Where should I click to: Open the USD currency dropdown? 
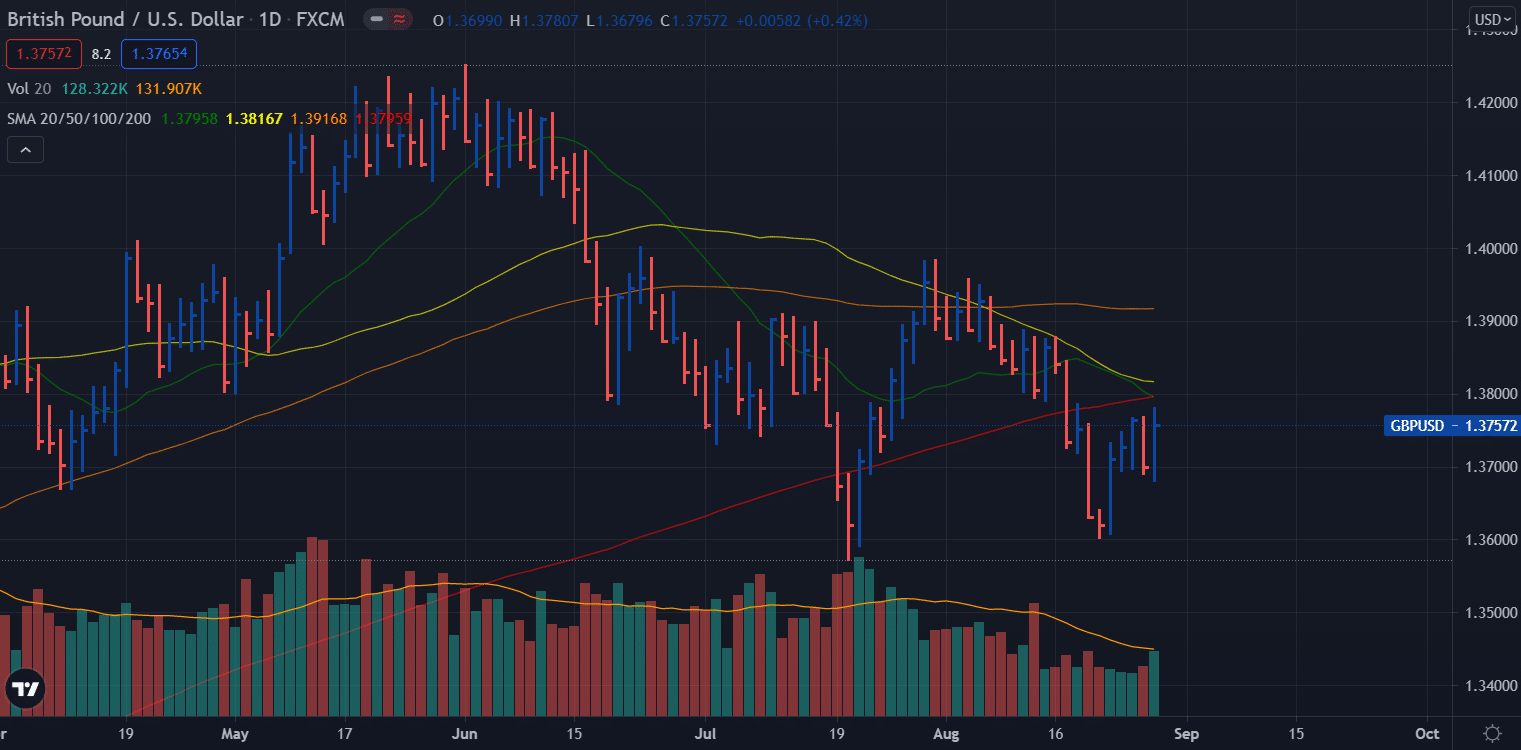(1494, 19)
